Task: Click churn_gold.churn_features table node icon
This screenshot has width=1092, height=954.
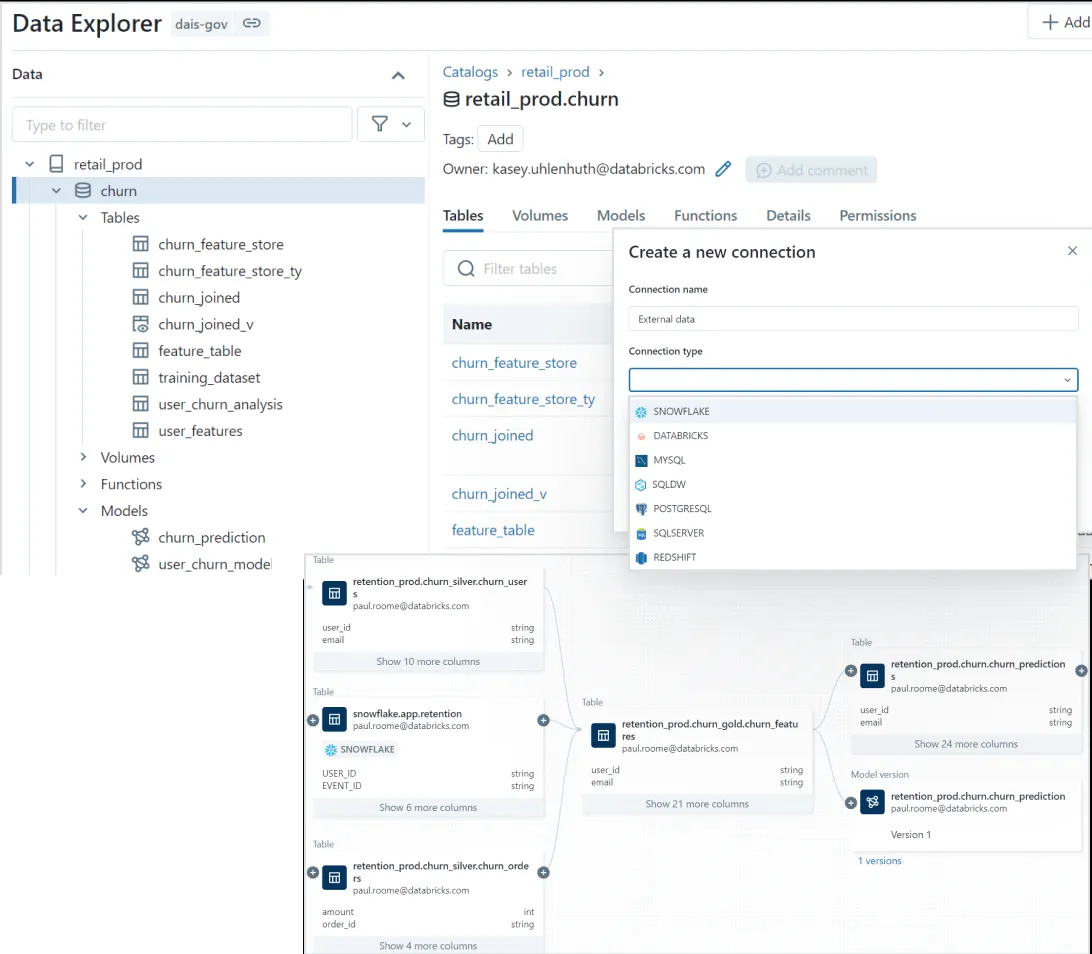Action: (x=603, y=735)
